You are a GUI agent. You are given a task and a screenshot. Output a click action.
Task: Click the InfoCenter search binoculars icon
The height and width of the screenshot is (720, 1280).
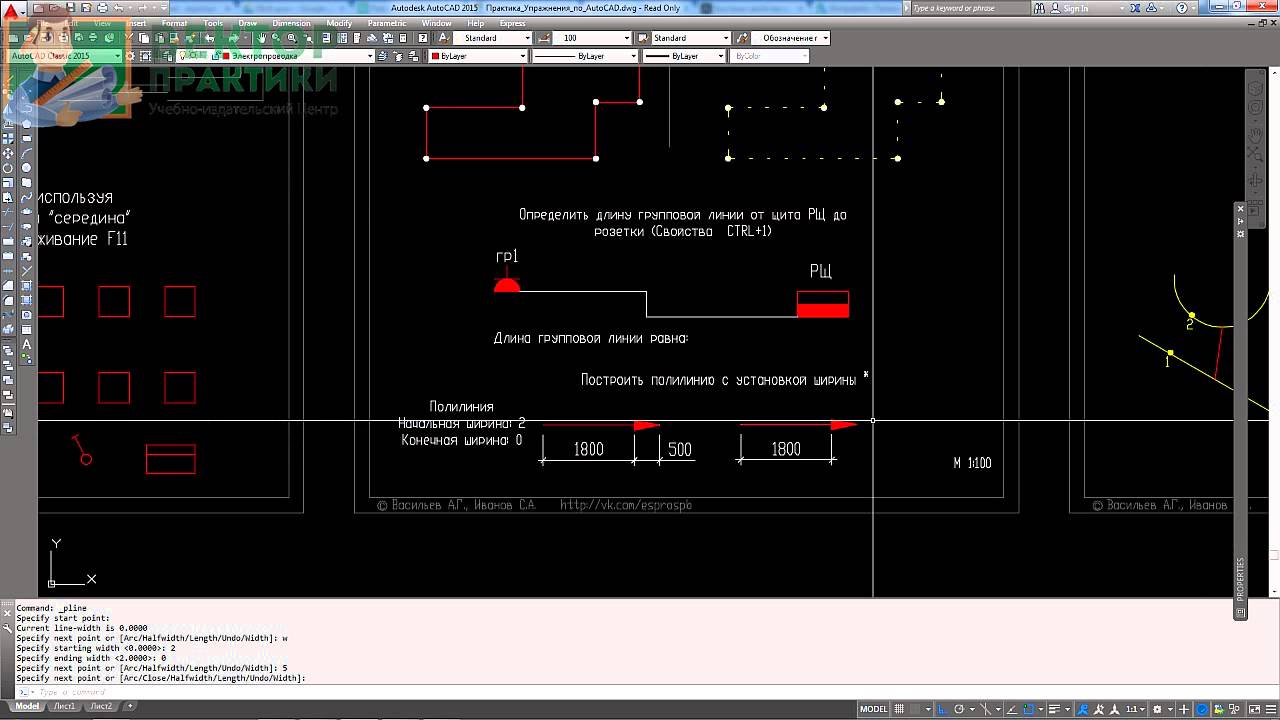click(1038, 8)
